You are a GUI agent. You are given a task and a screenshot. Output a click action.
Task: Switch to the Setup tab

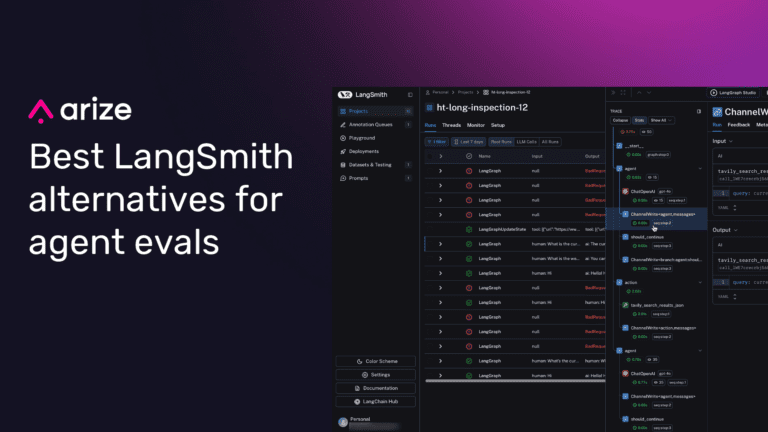pyautogui.click(x=498, y=125)
